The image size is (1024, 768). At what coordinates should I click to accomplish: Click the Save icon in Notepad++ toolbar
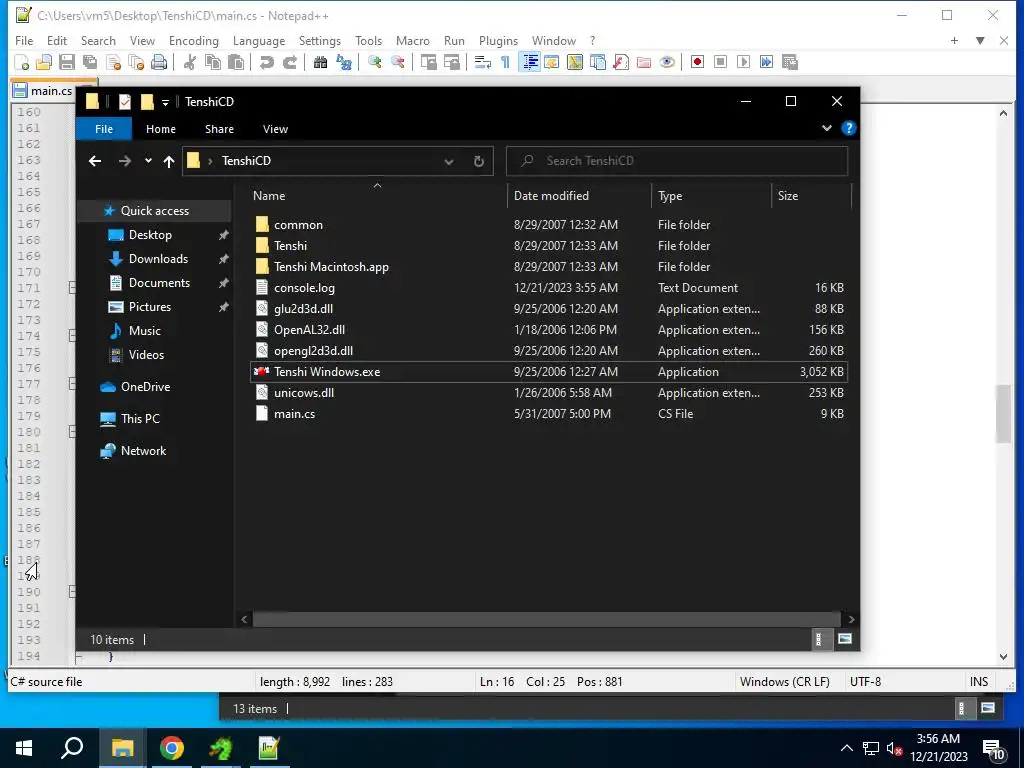[x=67, y=62]
